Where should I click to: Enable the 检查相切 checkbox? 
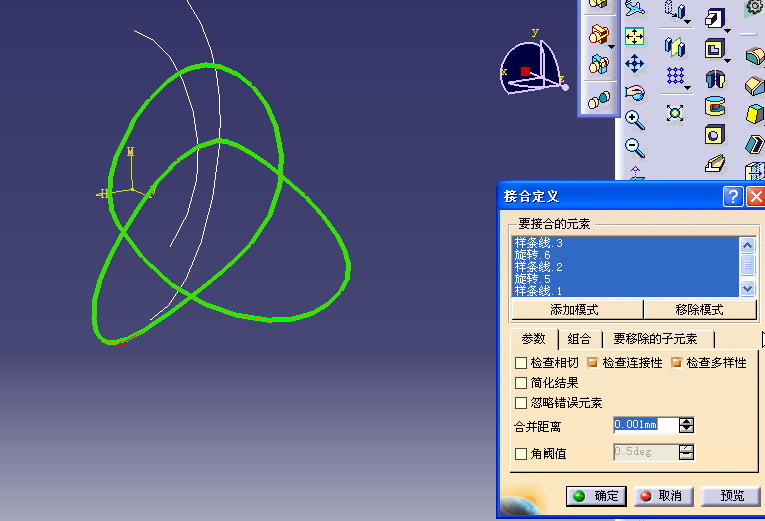(x=521, y=363)
